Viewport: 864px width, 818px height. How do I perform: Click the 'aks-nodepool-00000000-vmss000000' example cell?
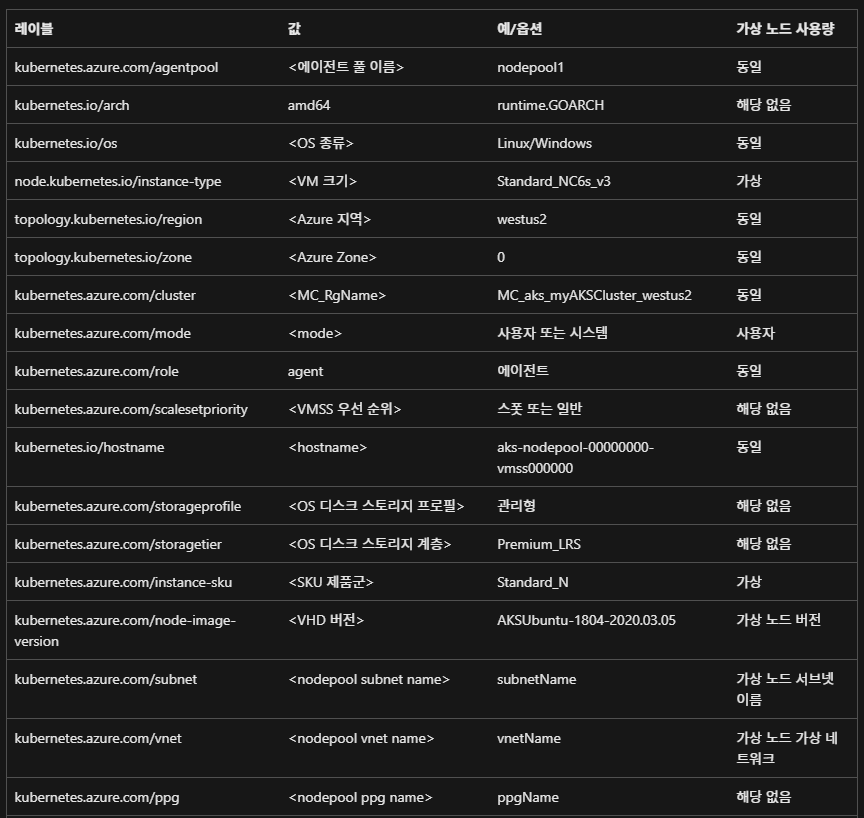[x=575, y=458]
